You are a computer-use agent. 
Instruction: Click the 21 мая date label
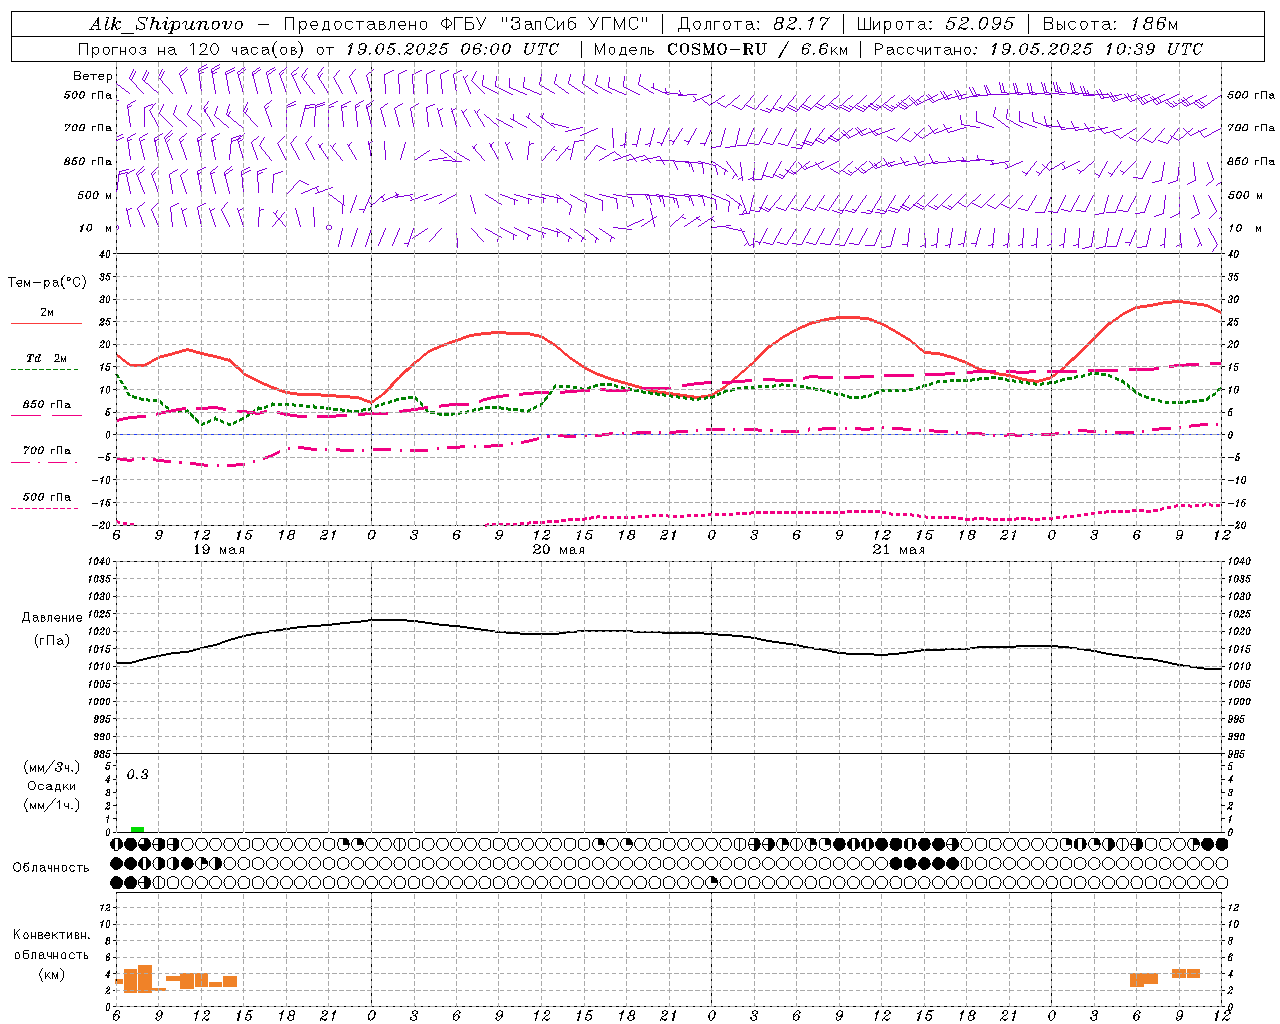[898, 549]
